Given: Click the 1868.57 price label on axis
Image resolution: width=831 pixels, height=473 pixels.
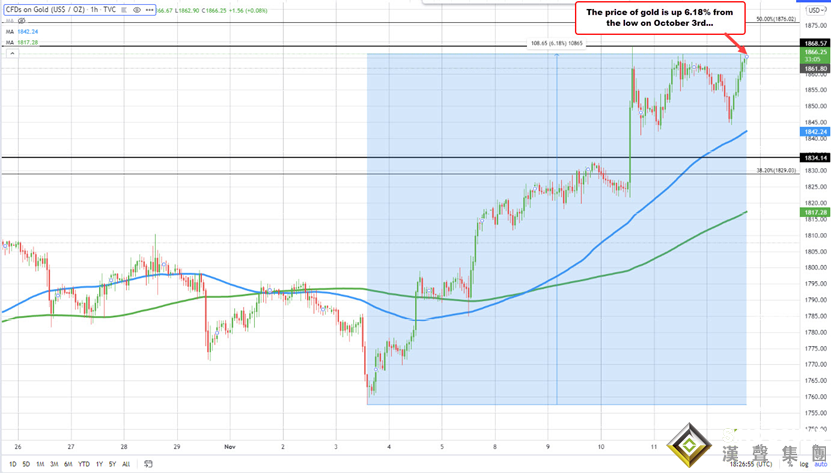Looking at the screenshot, I should click(815, 44).
